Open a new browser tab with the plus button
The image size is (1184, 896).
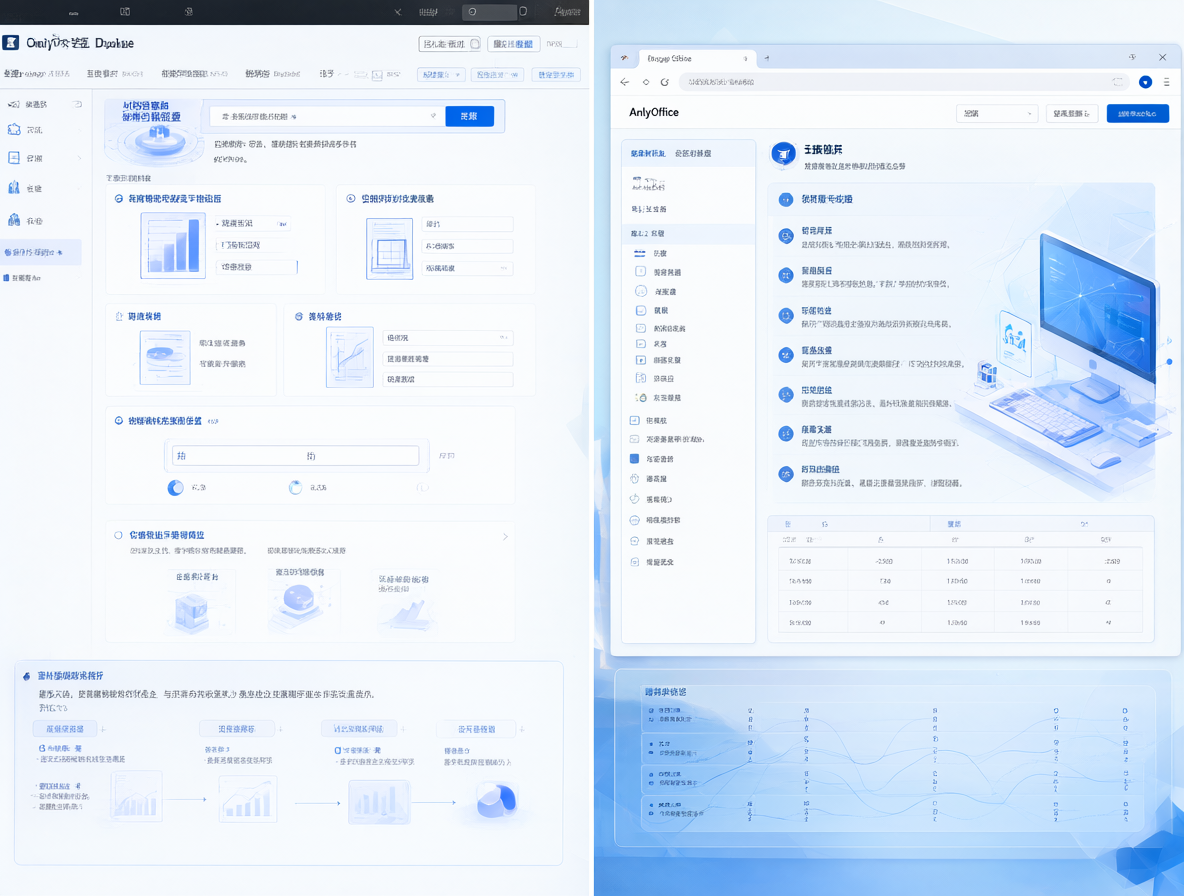point(767,58)
